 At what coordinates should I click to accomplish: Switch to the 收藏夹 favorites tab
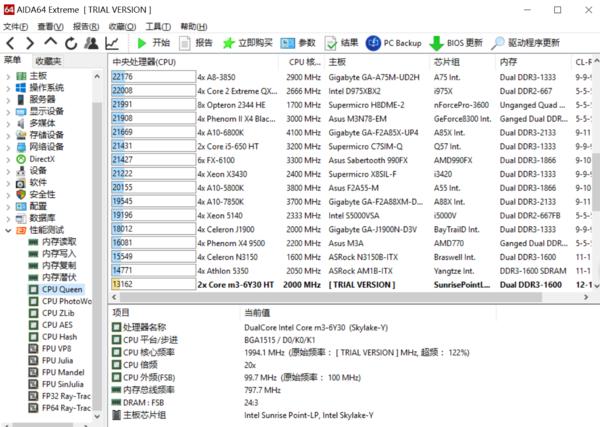[x=48, y=61]
